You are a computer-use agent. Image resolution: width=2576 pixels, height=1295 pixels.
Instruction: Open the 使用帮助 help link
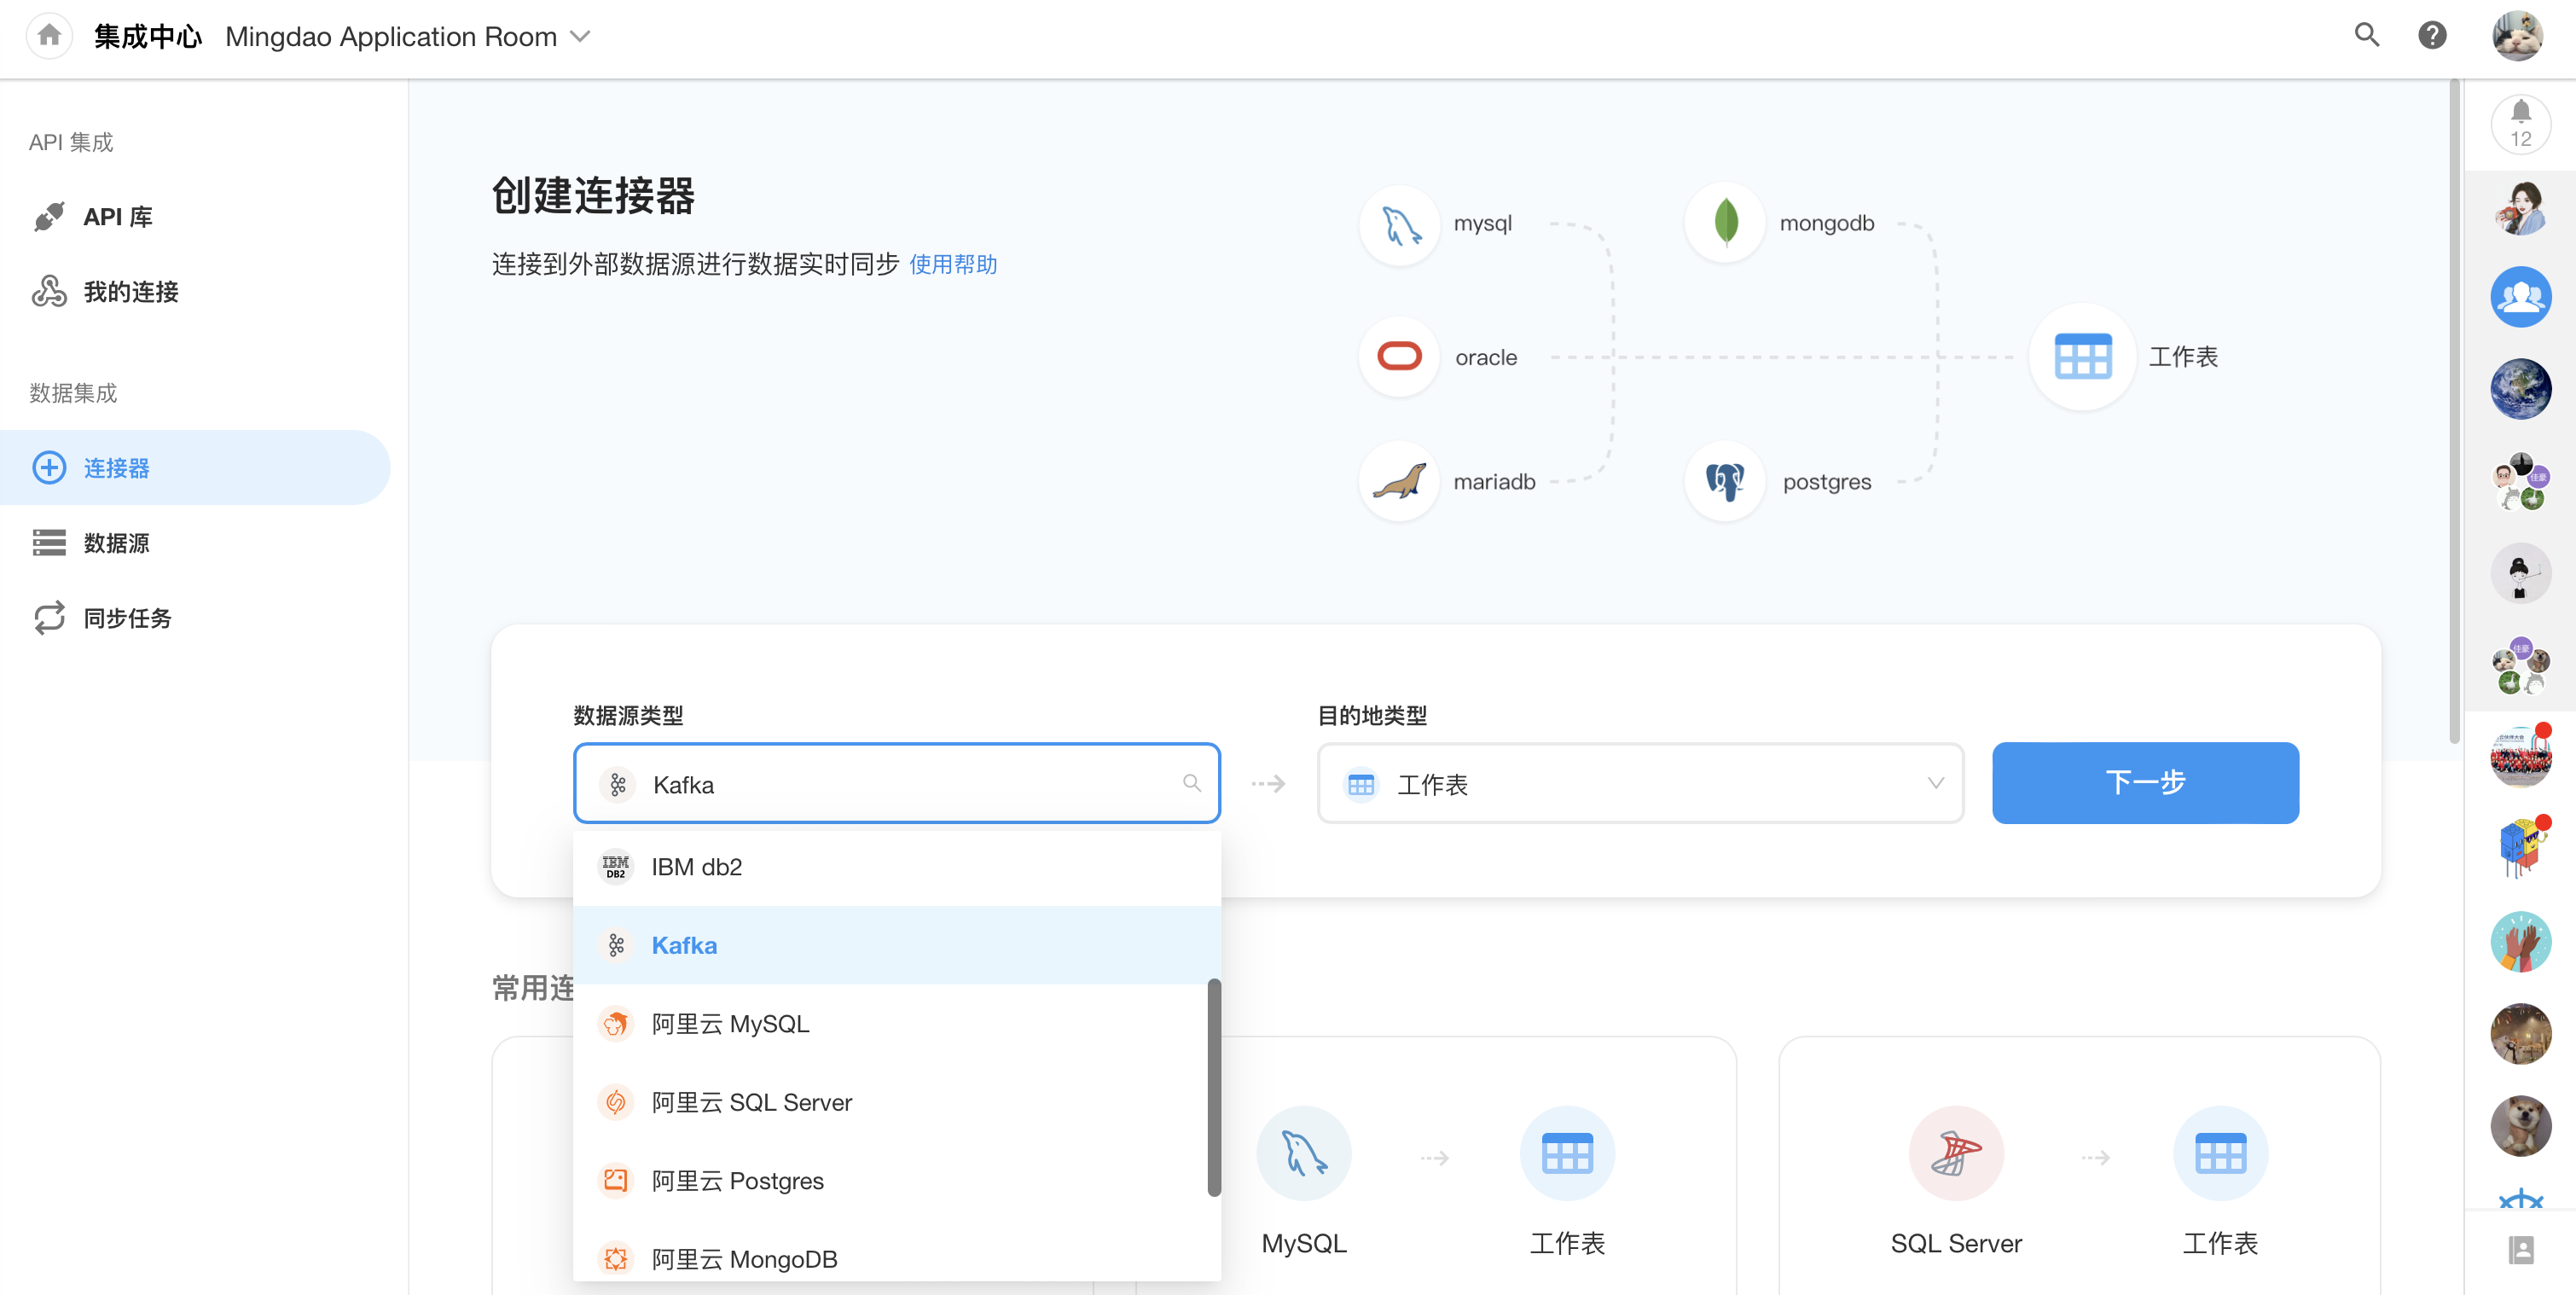coord(952,264)
